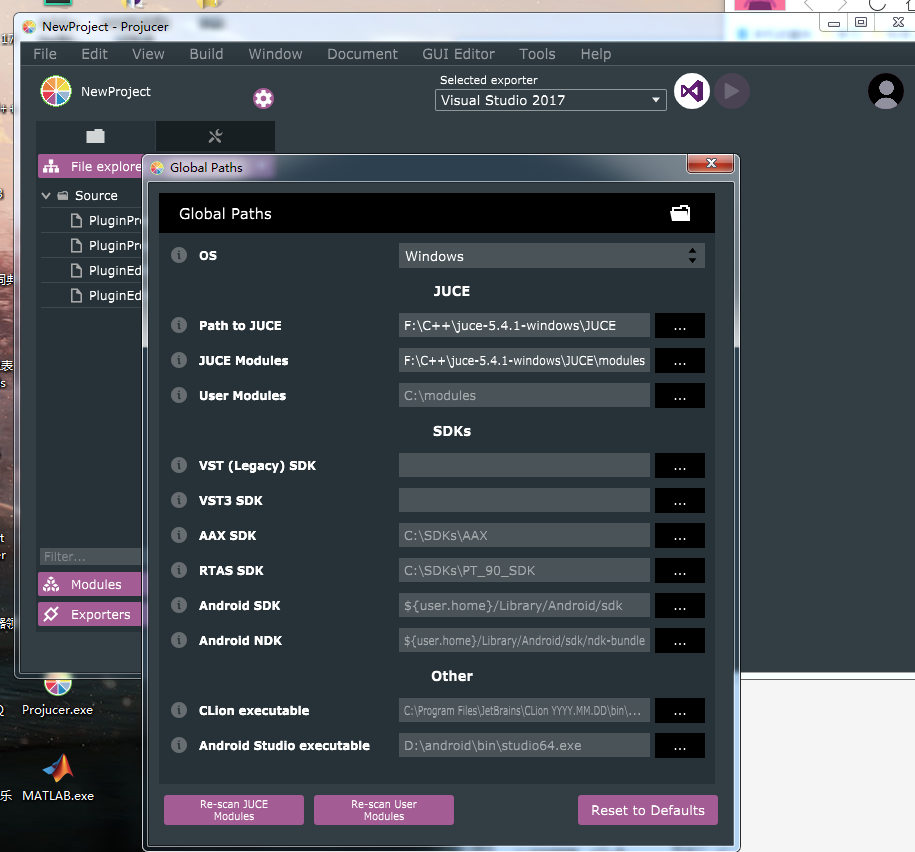Select the first PluginPr file in Source
The height and width of the screenshot is (852, 915).
tap(105, 221)
